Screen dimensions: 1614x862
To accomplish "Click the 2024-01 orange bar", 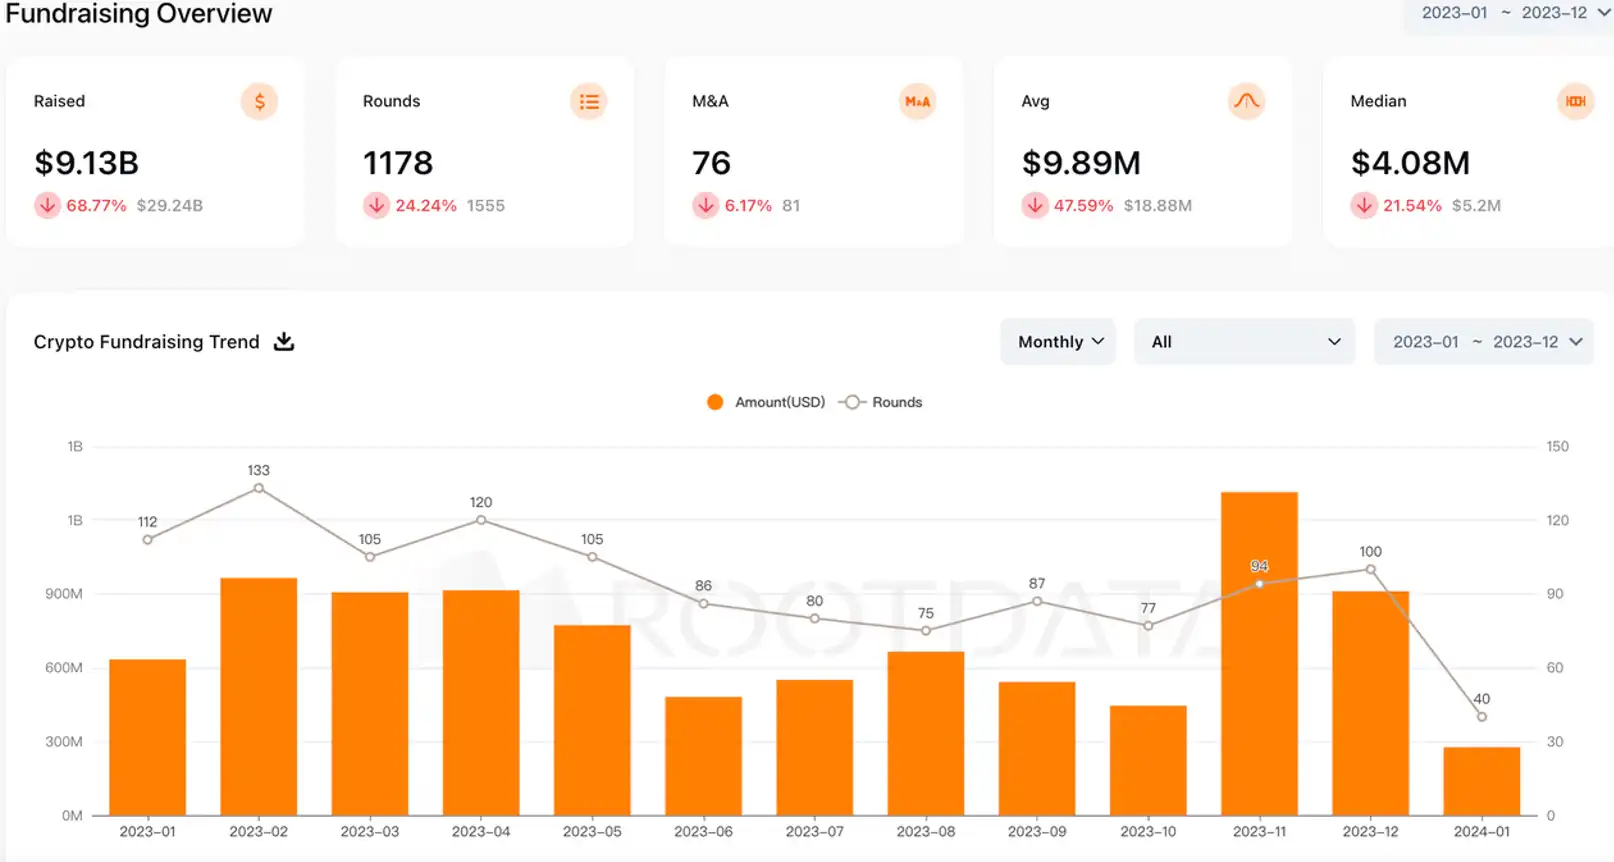I will tap(1482, 781).
